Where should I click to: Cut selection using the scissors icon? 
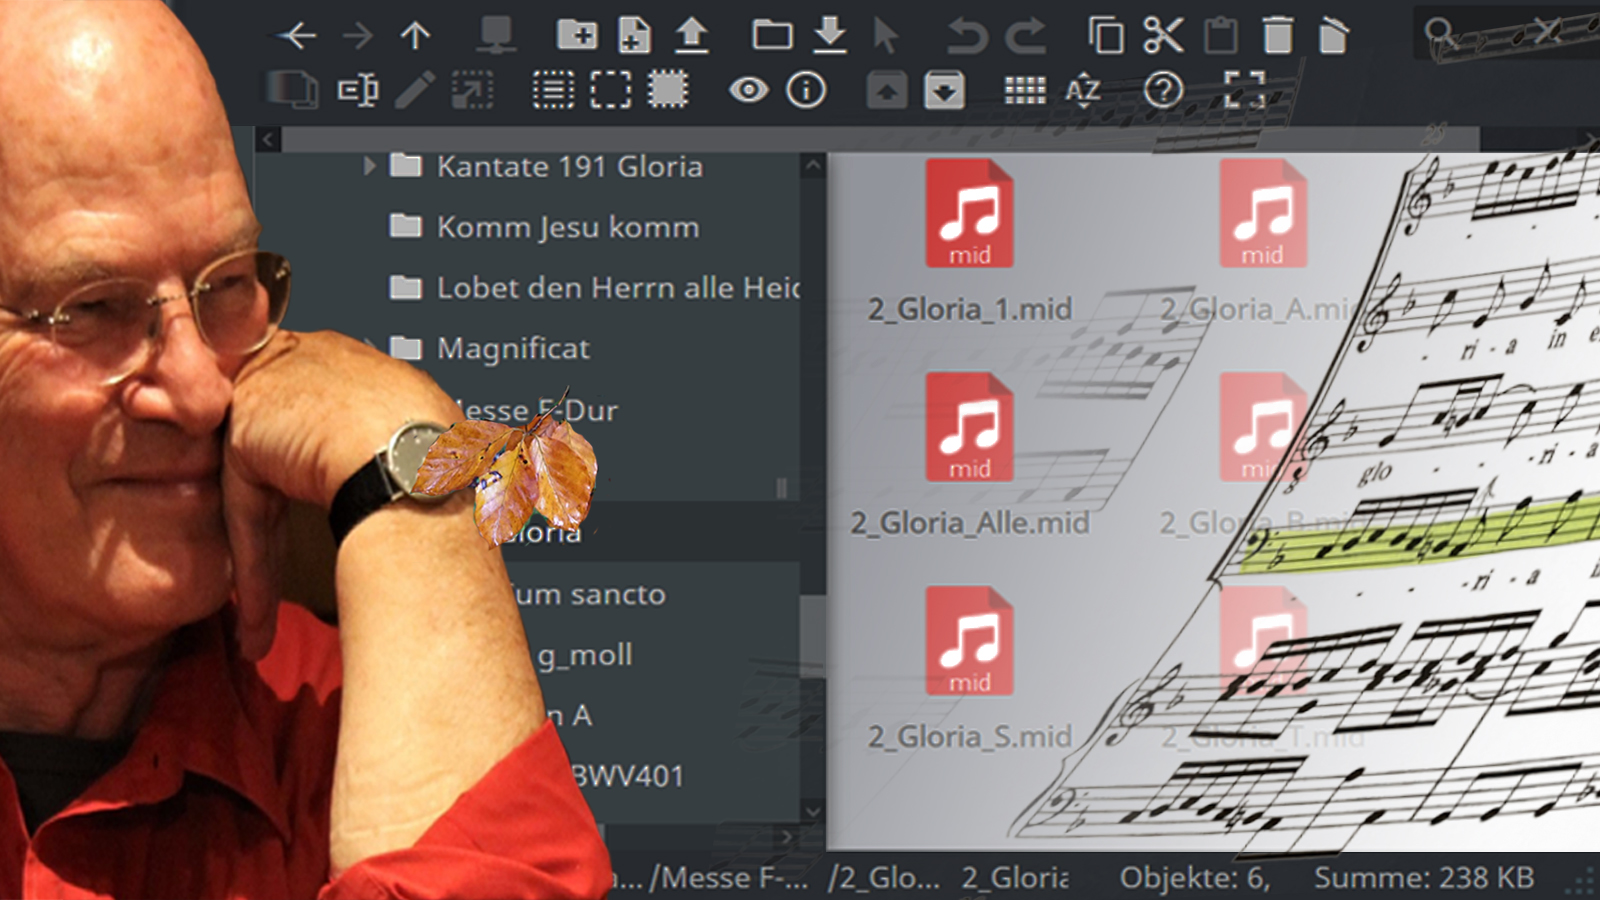click(1163, 35)
